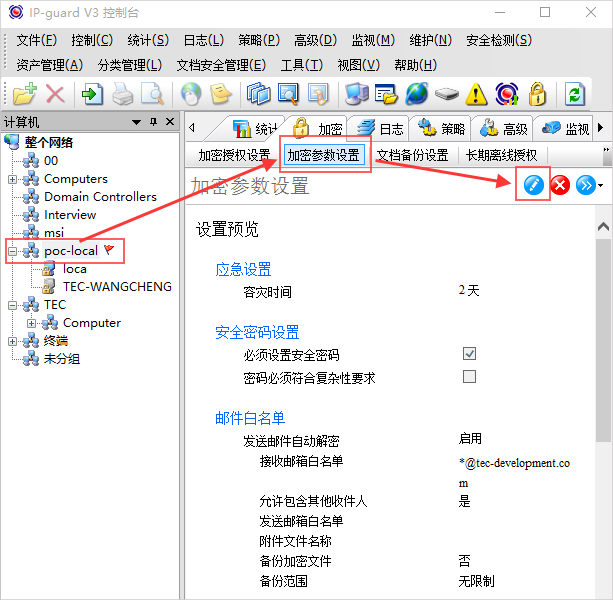Collapse the poc-local tree node
Viewport: 613px width, 600px height.
point(12,251)
